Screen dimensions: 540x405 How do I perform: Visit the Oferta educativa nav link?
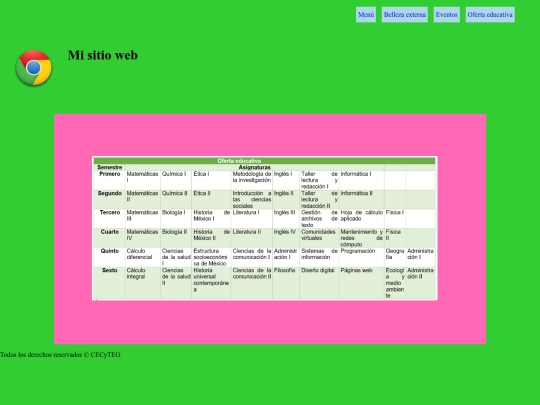pyautogui.click(x=490, y=14)
